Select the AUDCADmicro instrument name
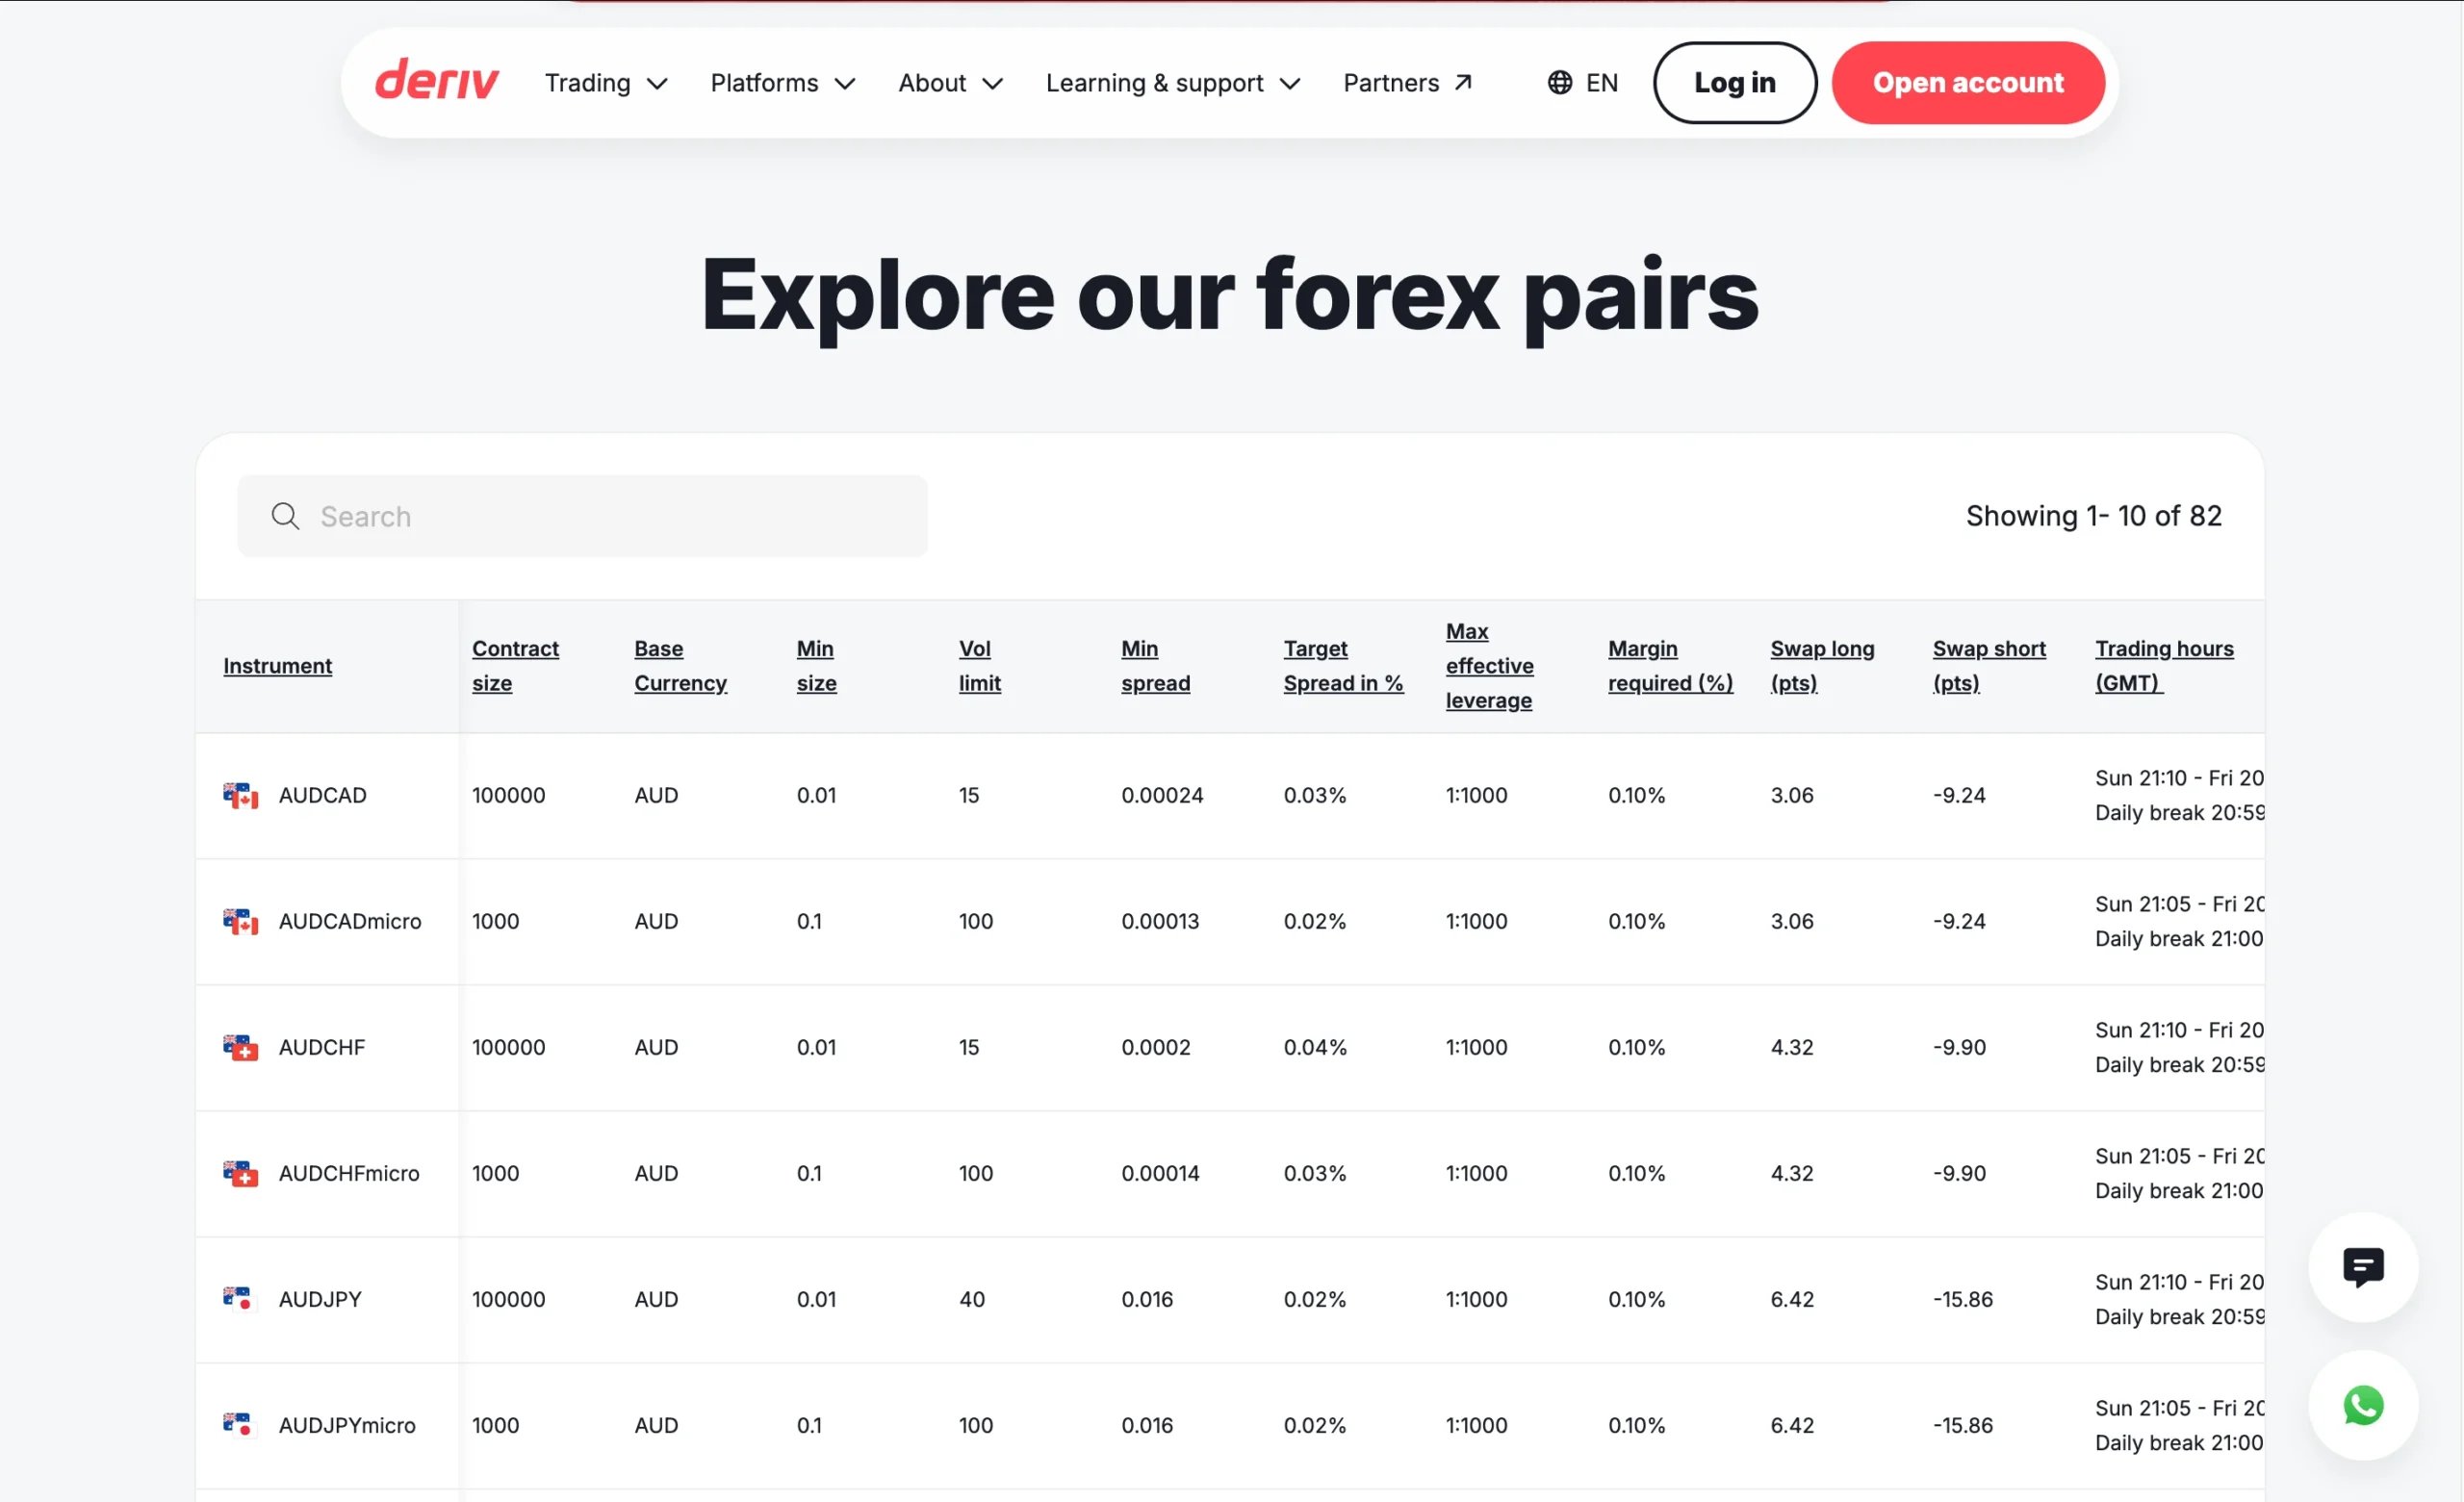The image size is (2464, 1502). 350,921
